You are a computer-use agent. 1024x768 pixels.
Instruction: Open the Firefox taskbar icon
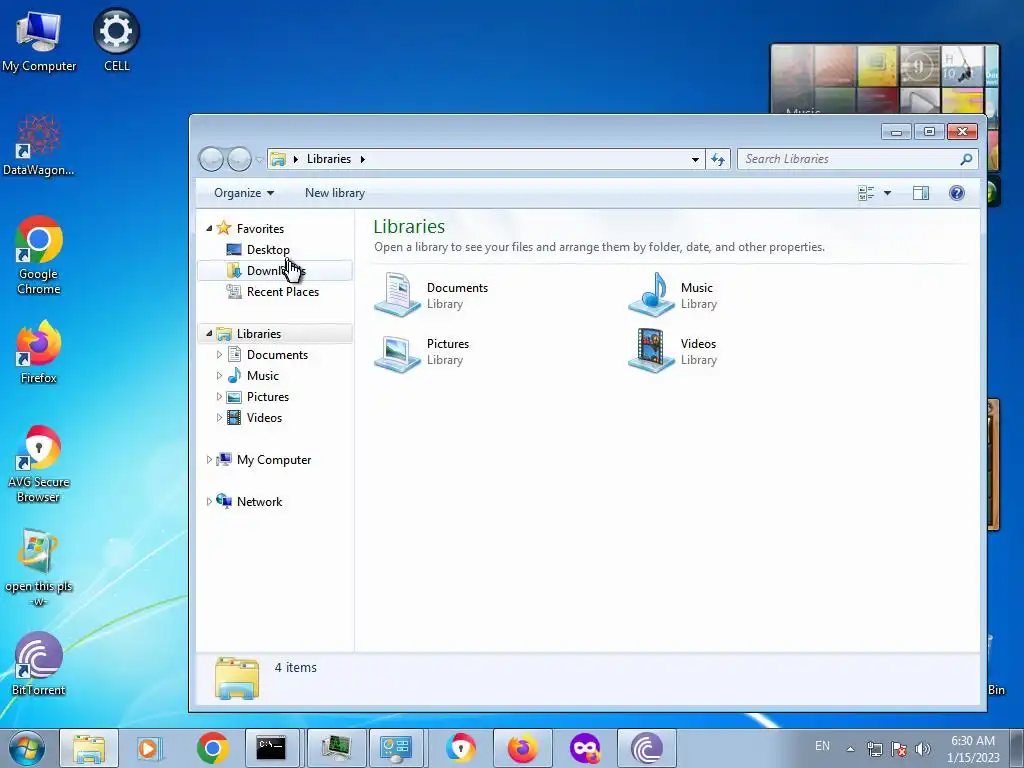[522, 748]
